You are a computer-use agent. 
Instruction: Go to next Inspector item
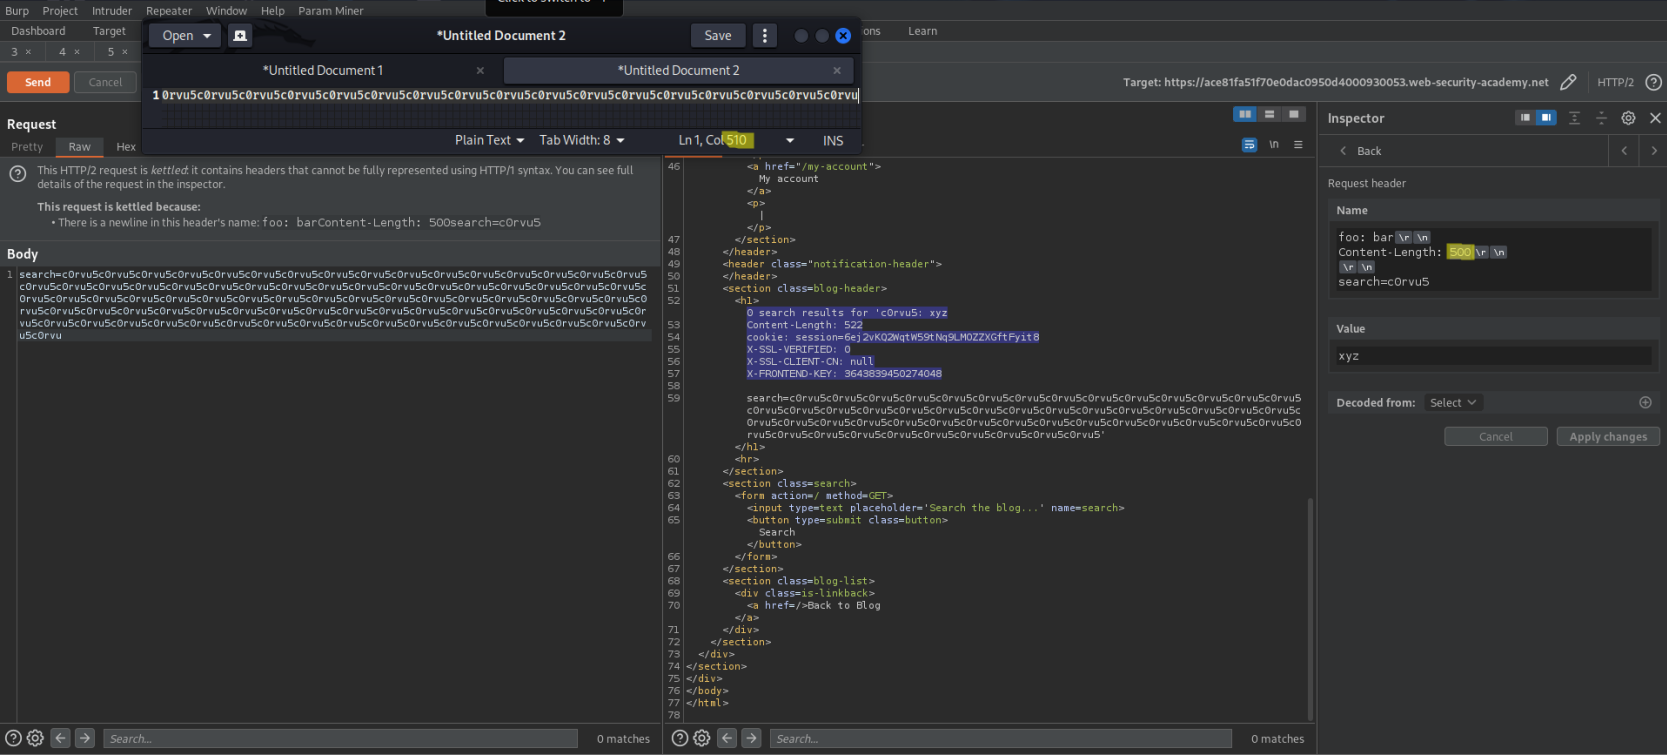tap(1654, 151)
